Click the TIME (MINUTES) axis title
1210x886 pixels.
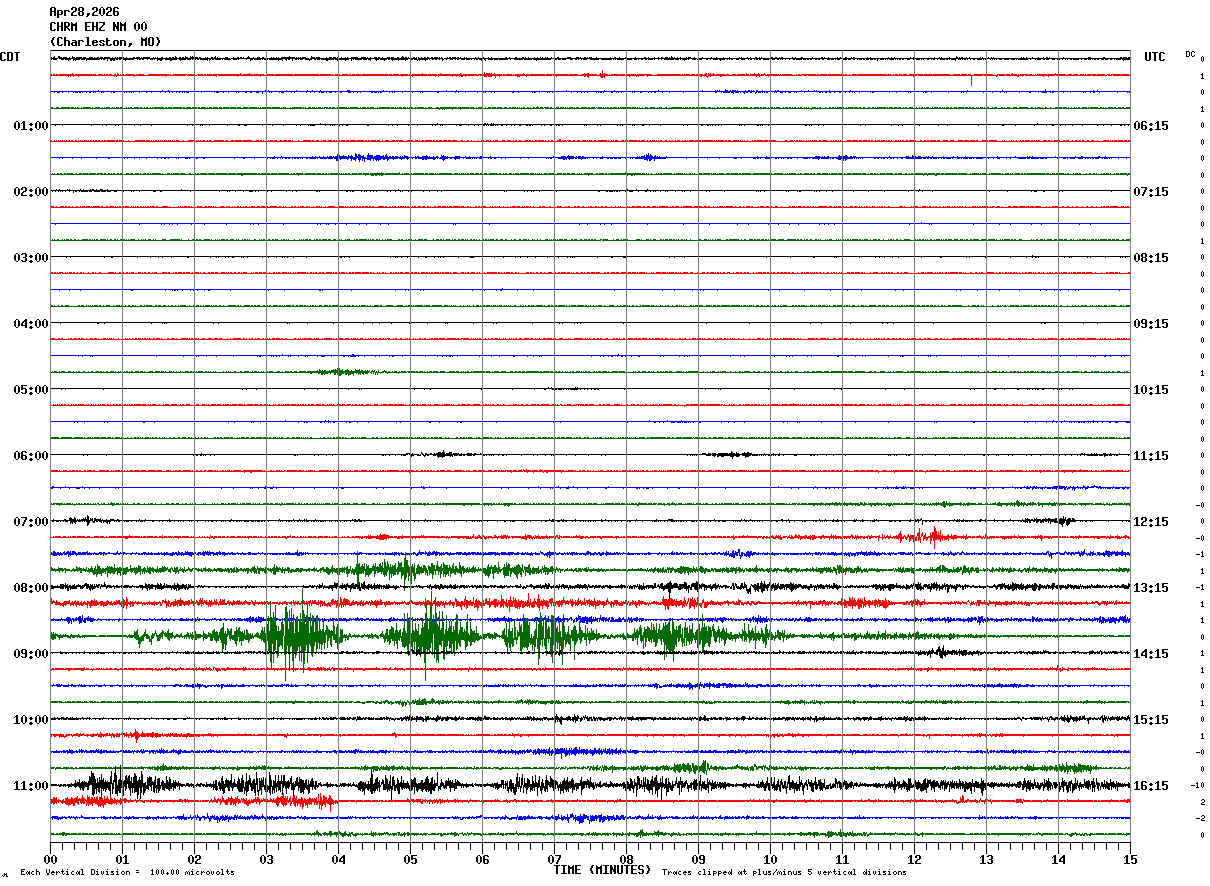tap(602, 870)
